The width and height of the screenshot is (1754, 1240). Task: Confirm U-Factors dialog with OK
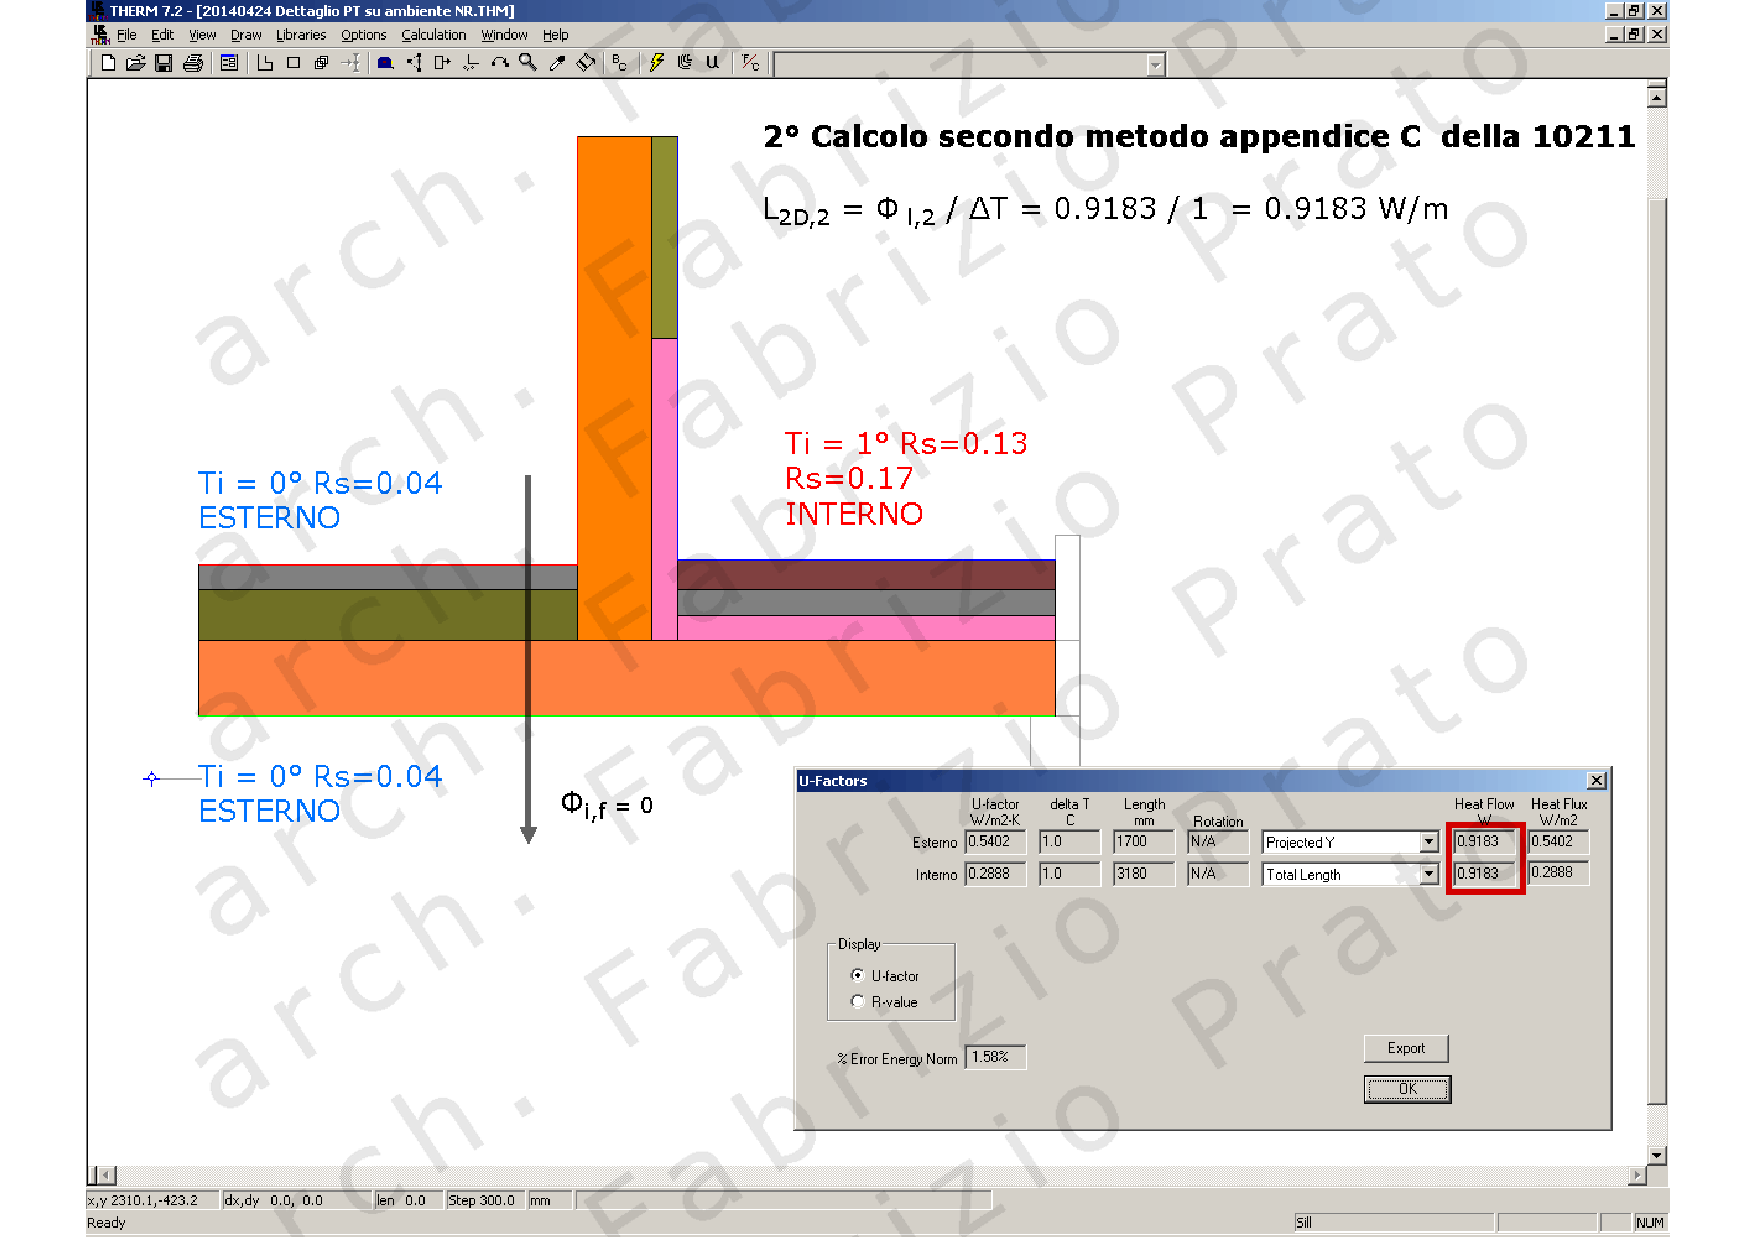pyautogui.click(x=1407, y=1089)
